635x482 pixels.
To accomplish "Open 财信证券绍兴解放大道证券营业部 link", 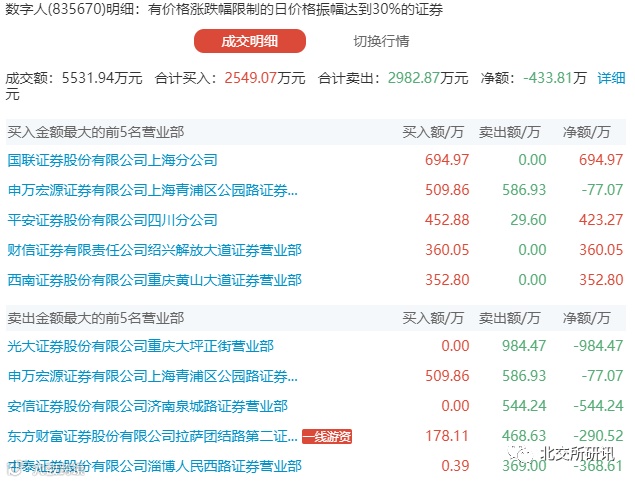I will click(154, 250).
